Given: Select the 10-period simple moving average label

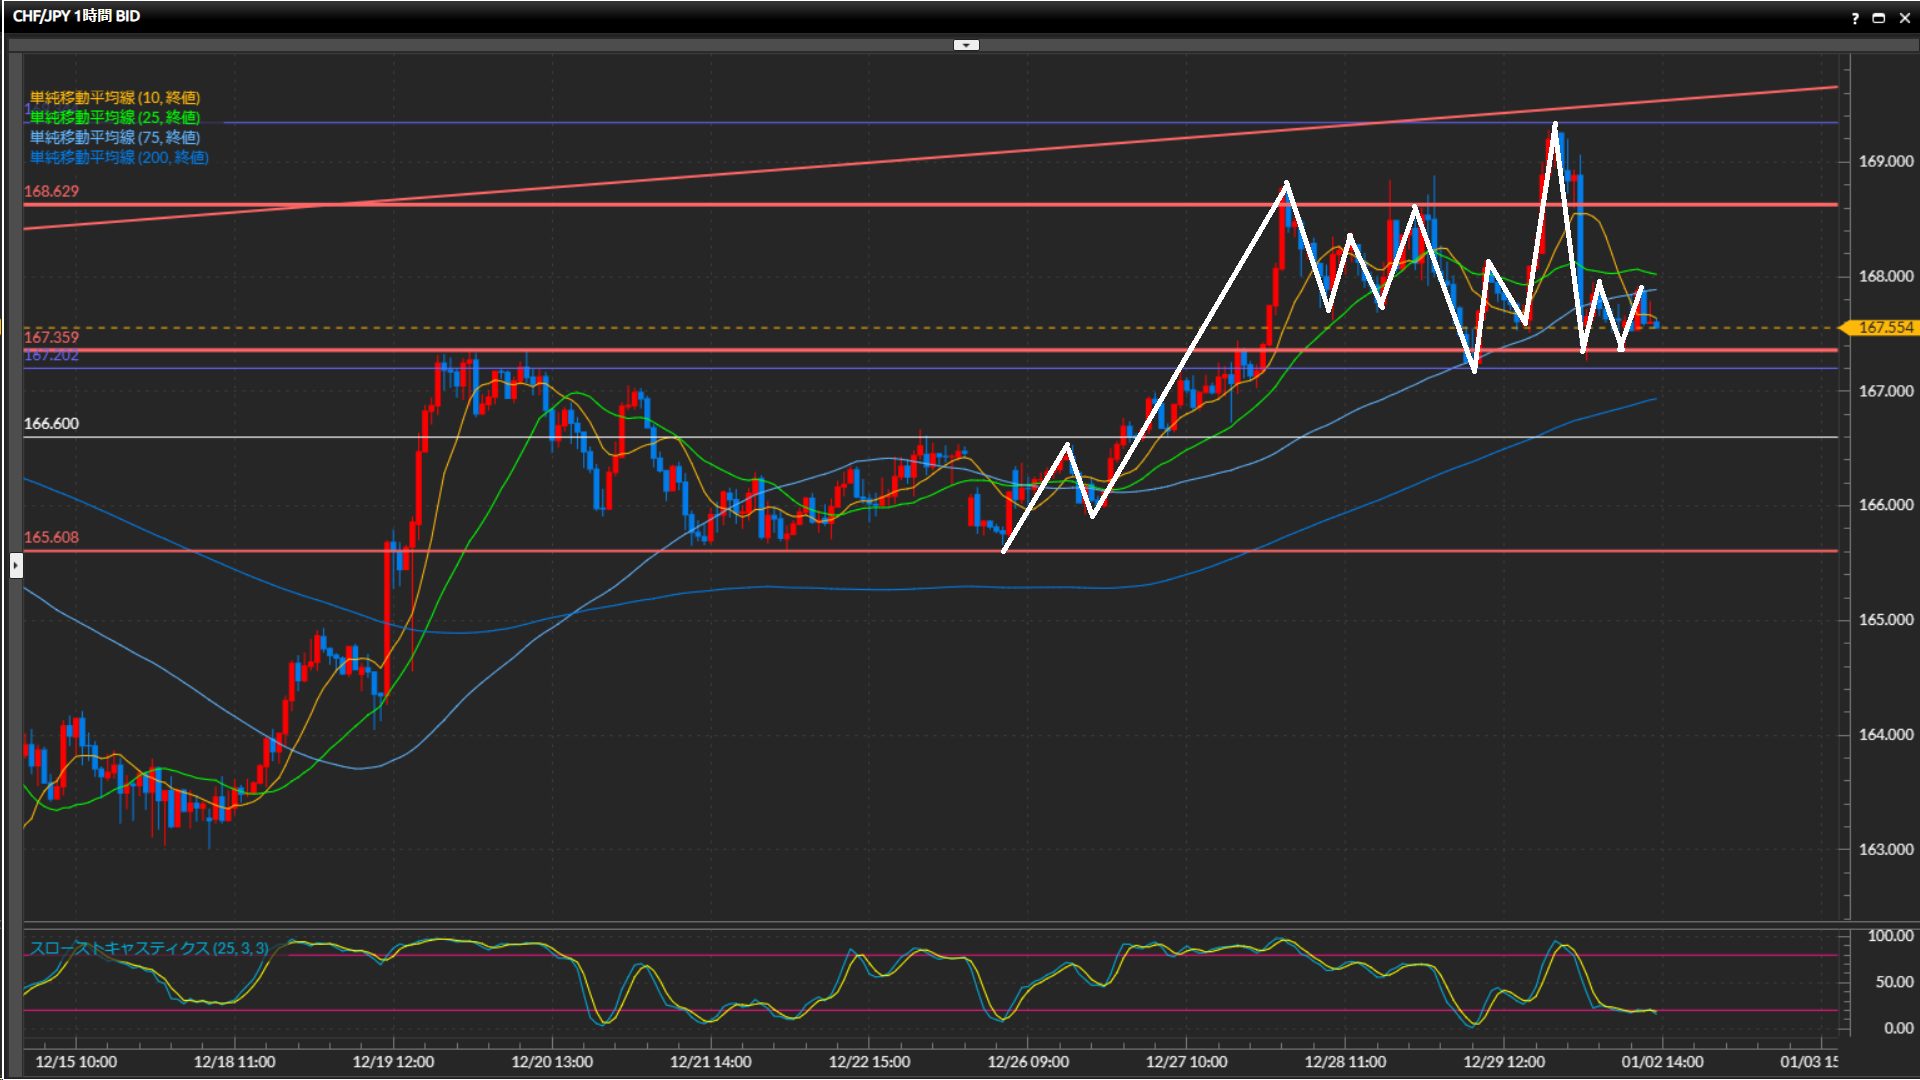Looking at the screenshot, I should pos(115,97).
